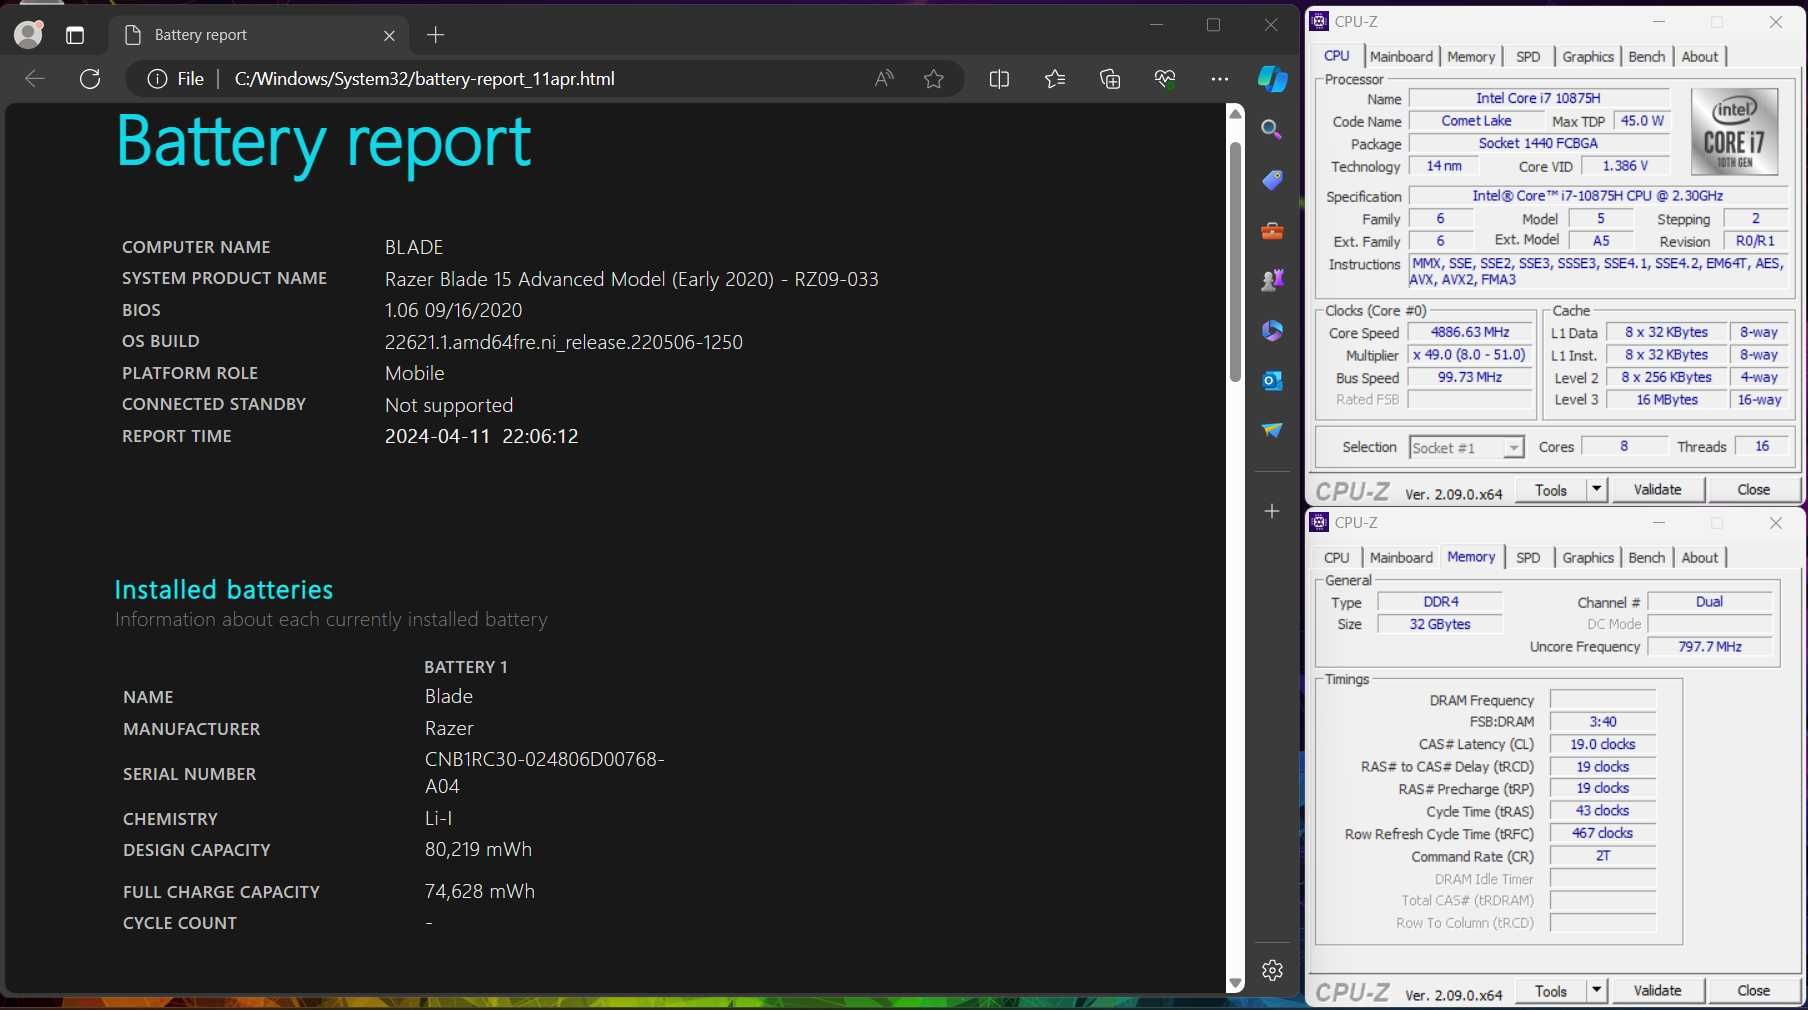
Task: Open Collections in Edge
Action: [x=1110, y=79]
